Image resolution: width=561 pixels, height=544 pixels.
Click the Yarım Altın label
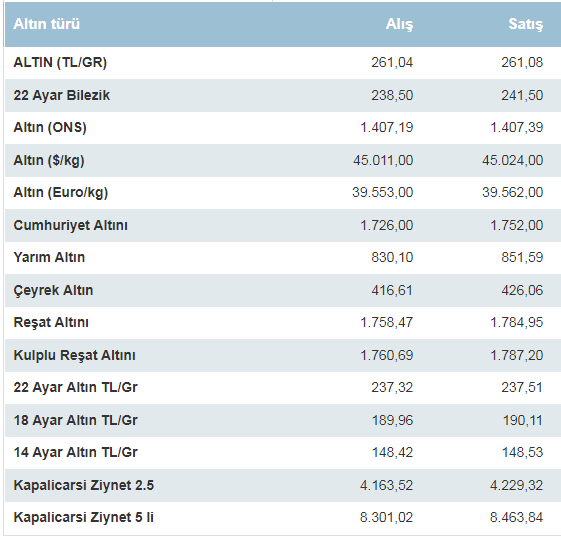[x=49, y=257]
